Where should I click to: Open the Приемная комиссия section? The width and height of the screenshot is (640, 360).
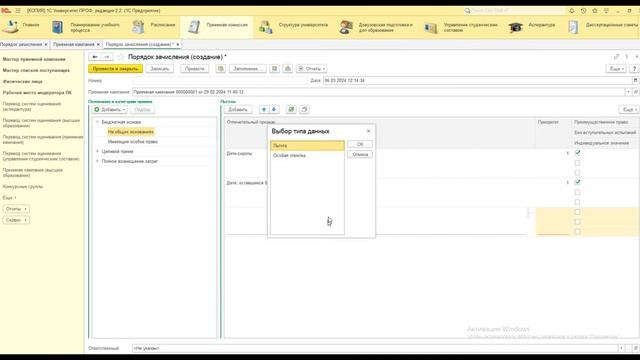[x=218, y=27]
